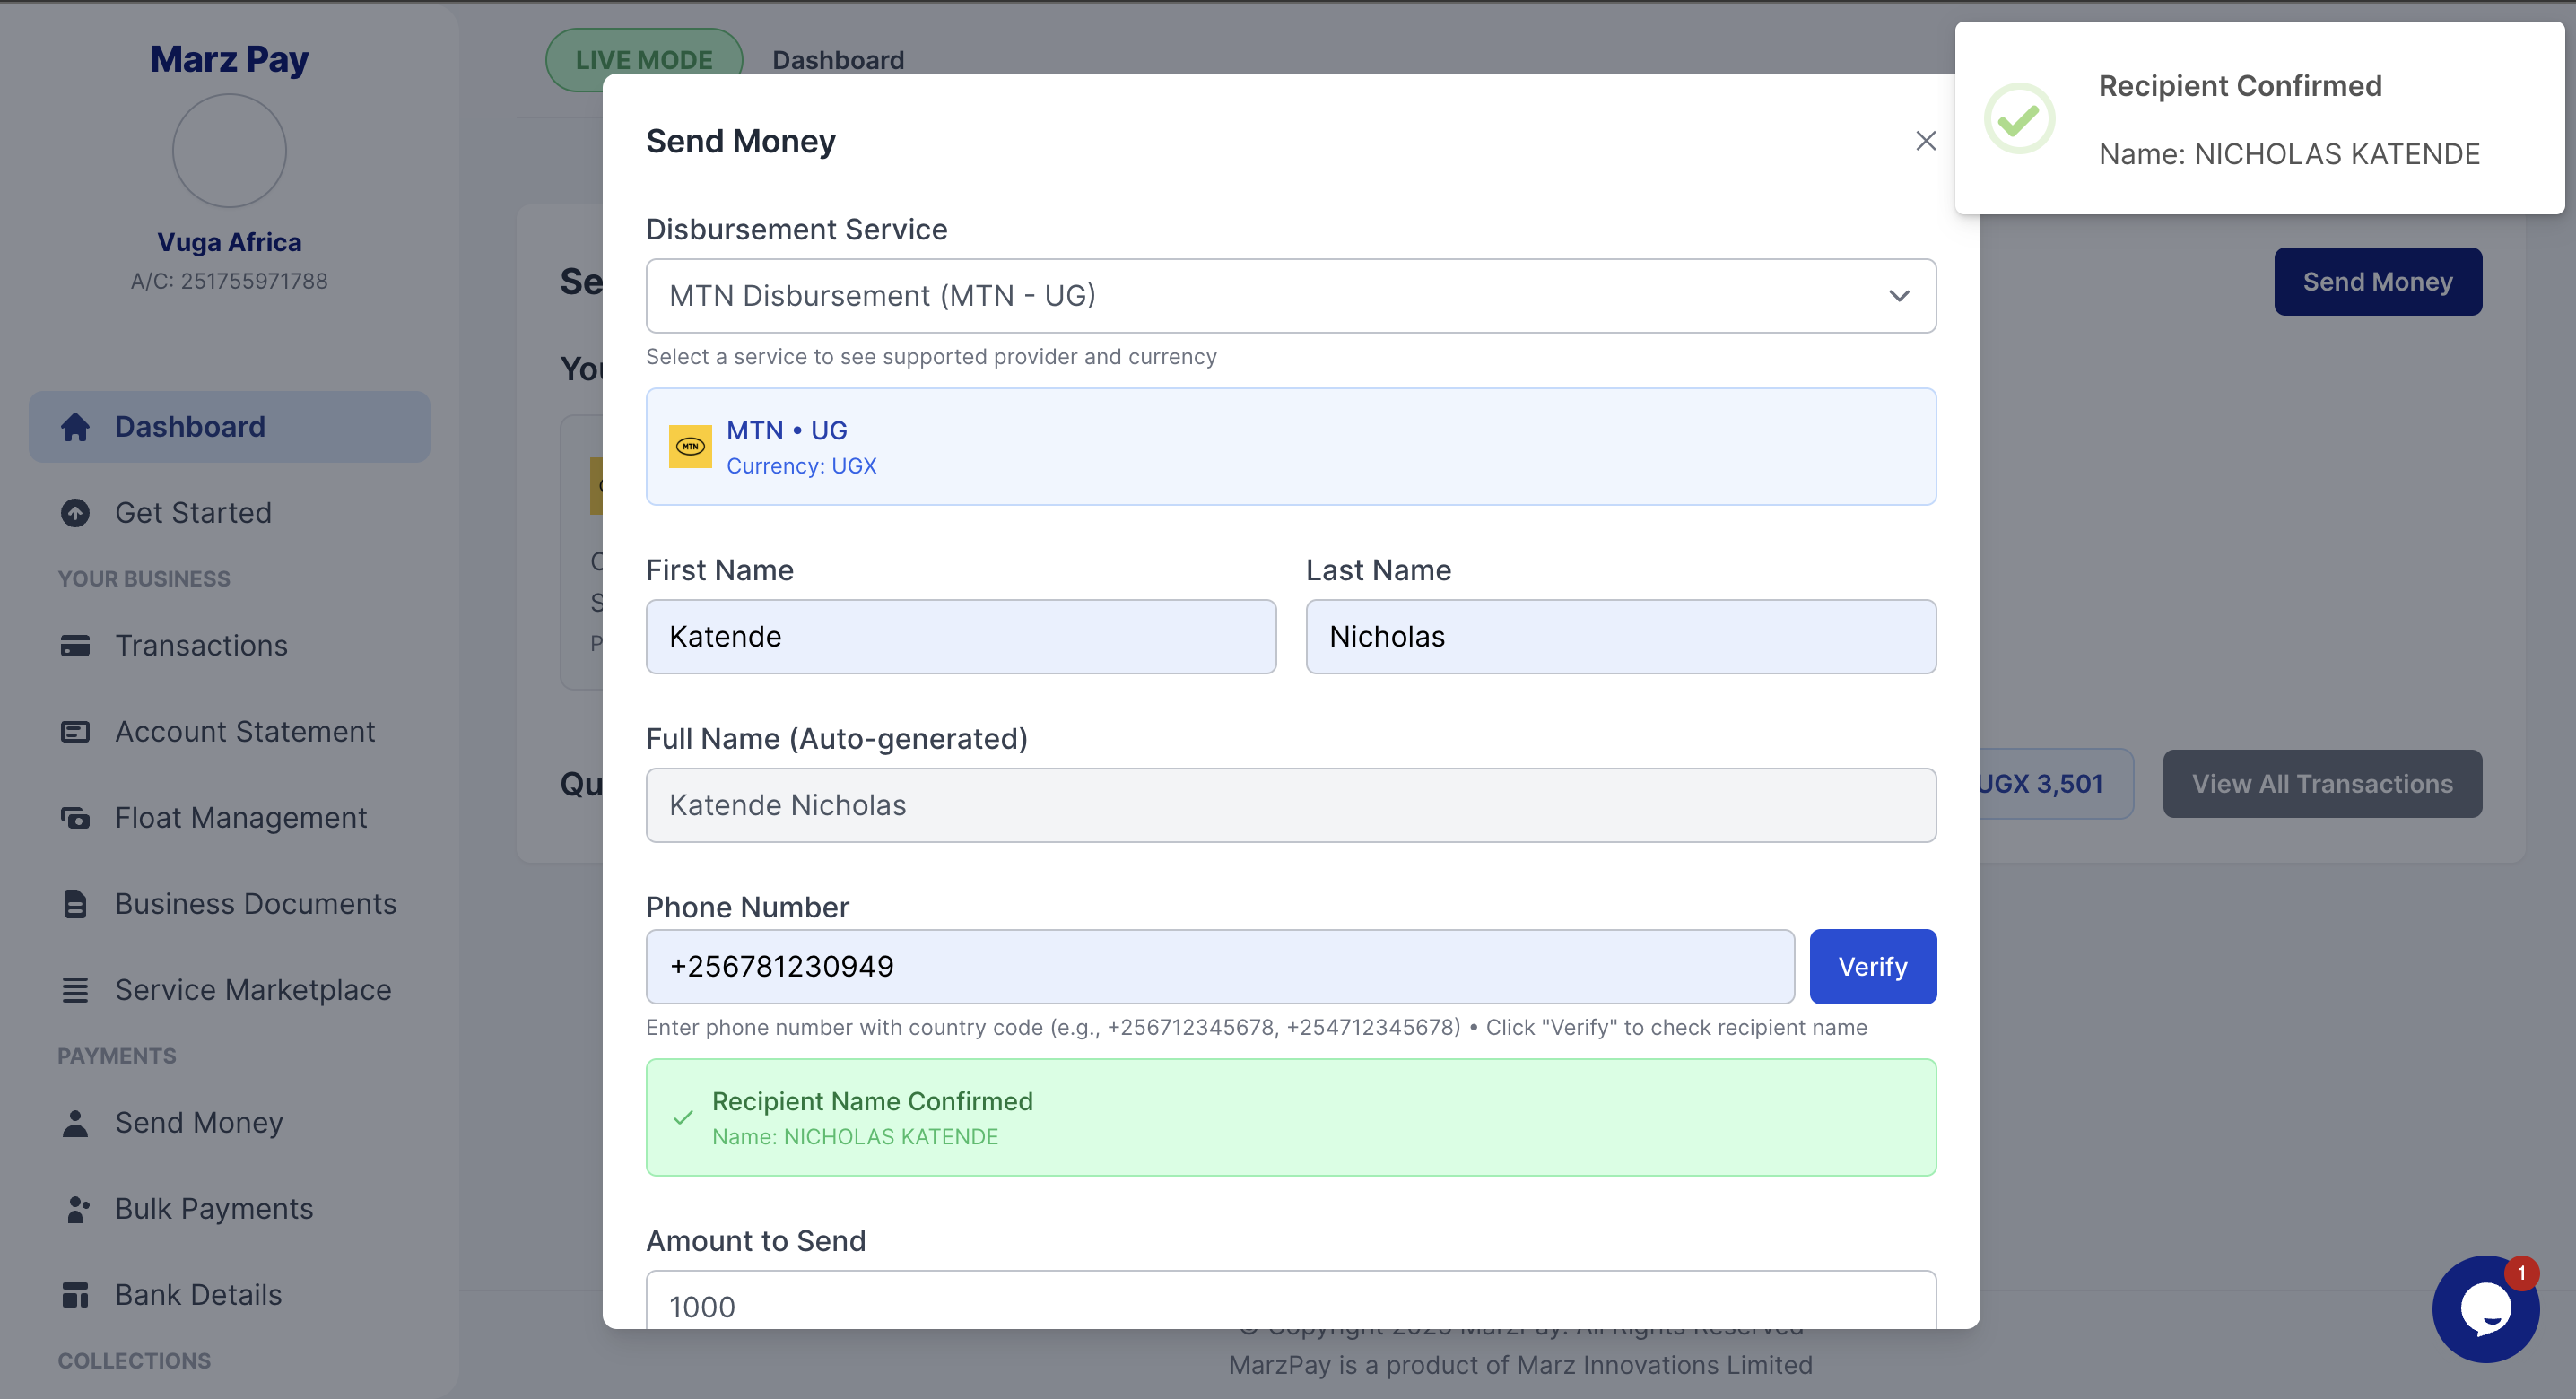Click the green check in Recipient Confirmed toast
The height and width of the screenshot is (1399, 2576).
2019,119
